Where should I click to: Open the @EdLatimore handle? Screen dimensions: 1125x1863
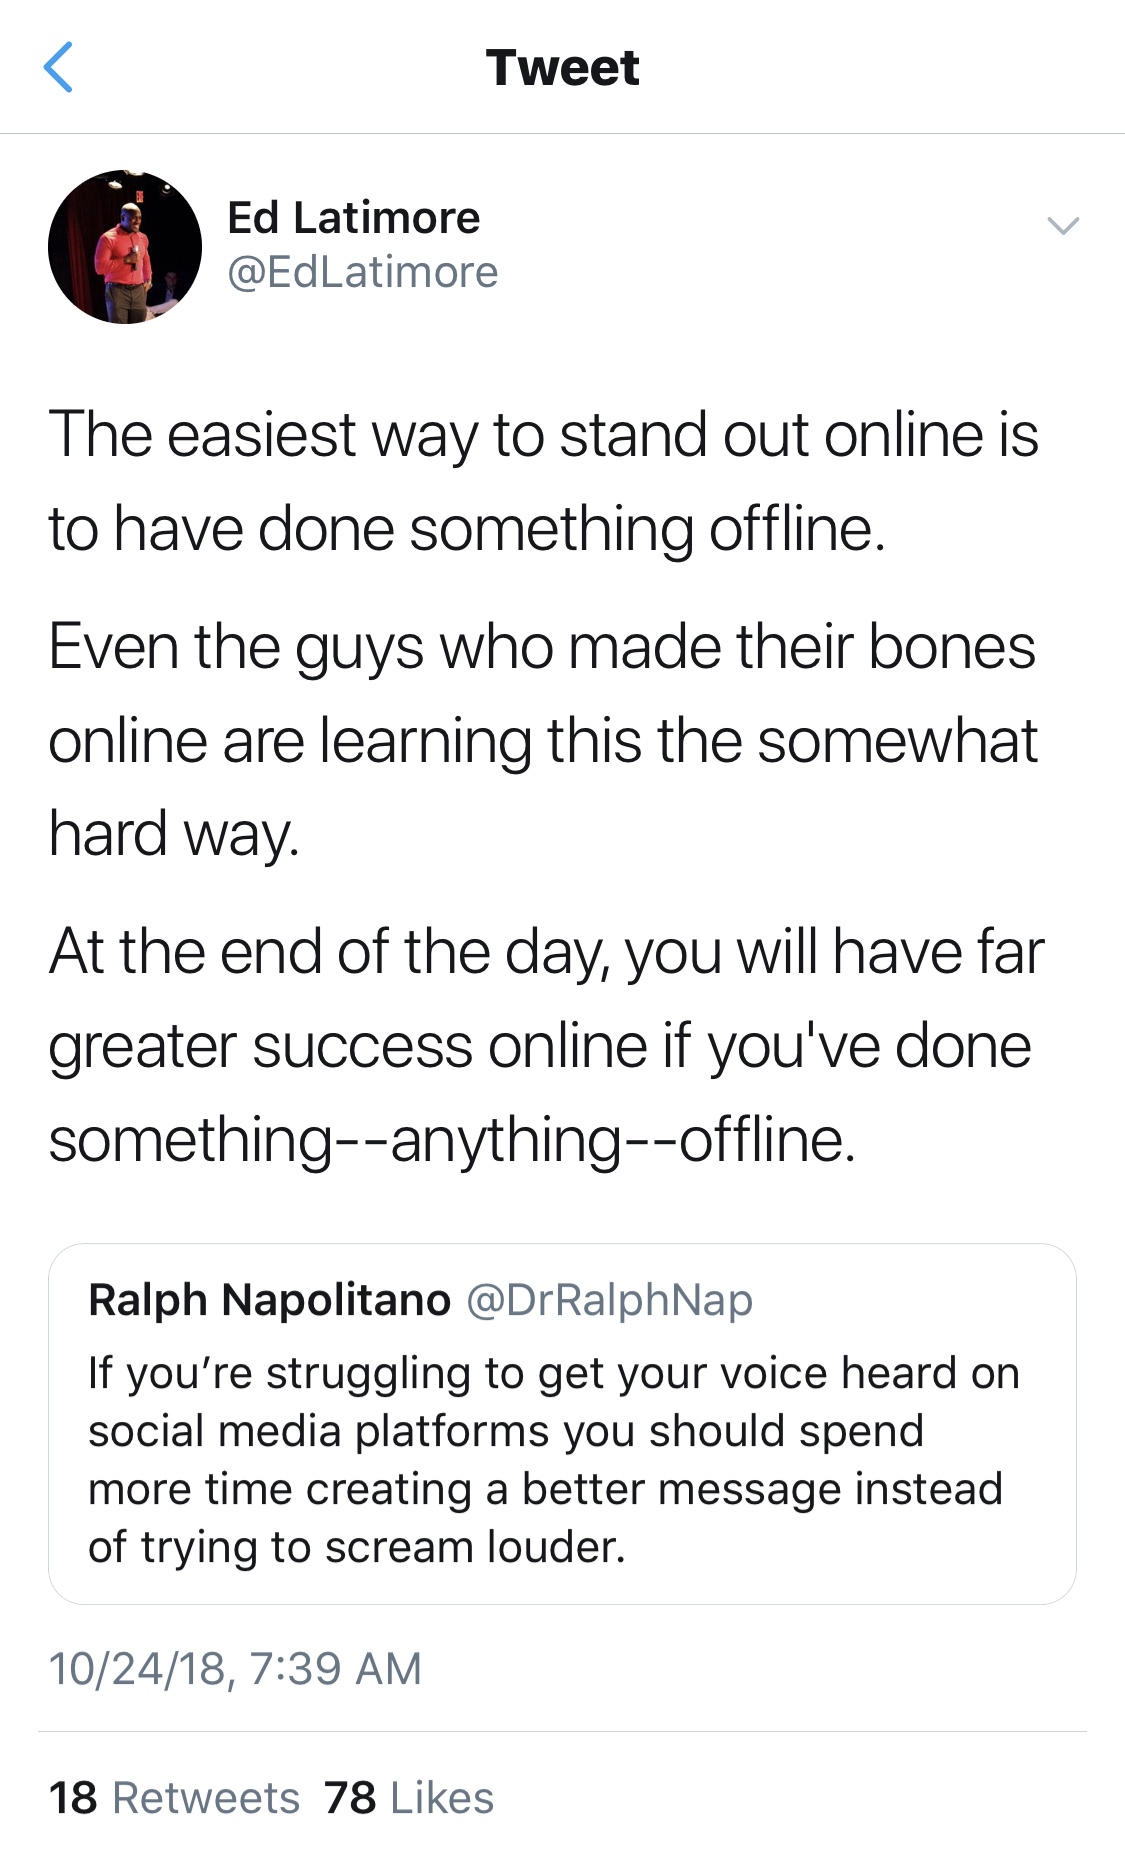(x=362, y=272)
